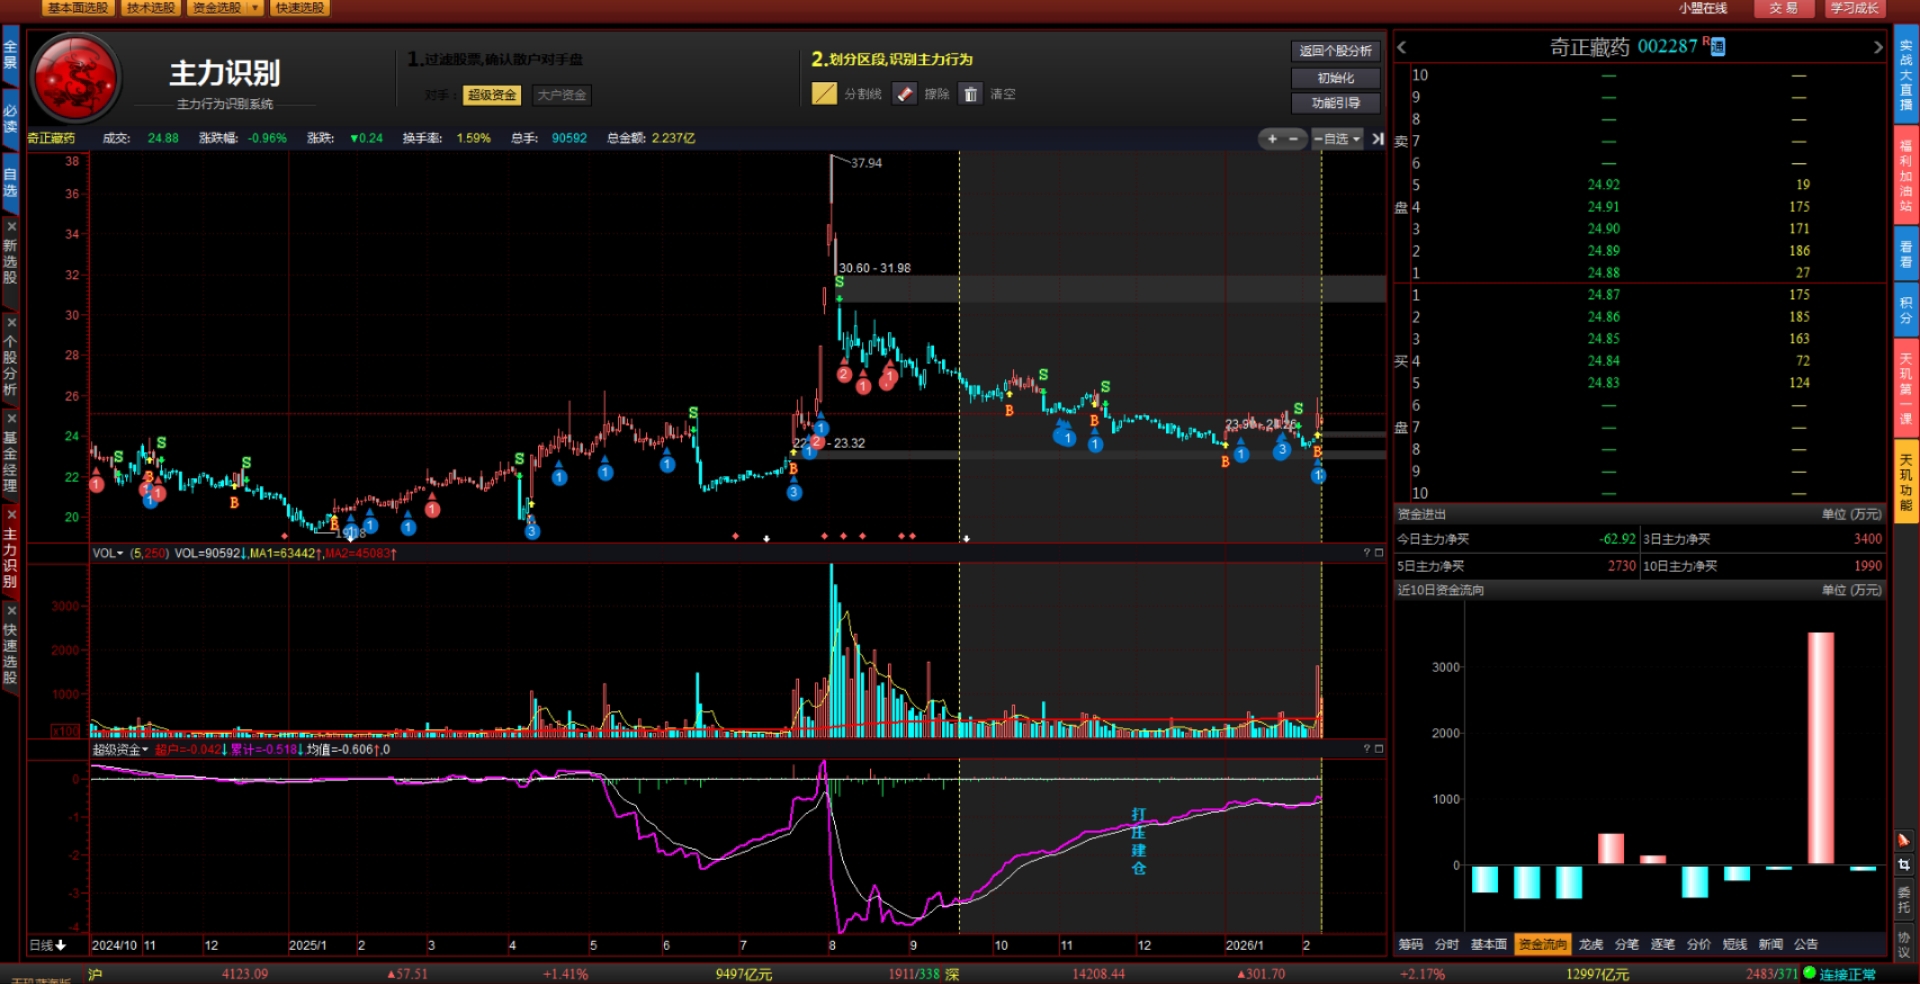This screenshot has height=984, width=1920.
Task: Toggle opponent to 超级资金
Action: 492,95
